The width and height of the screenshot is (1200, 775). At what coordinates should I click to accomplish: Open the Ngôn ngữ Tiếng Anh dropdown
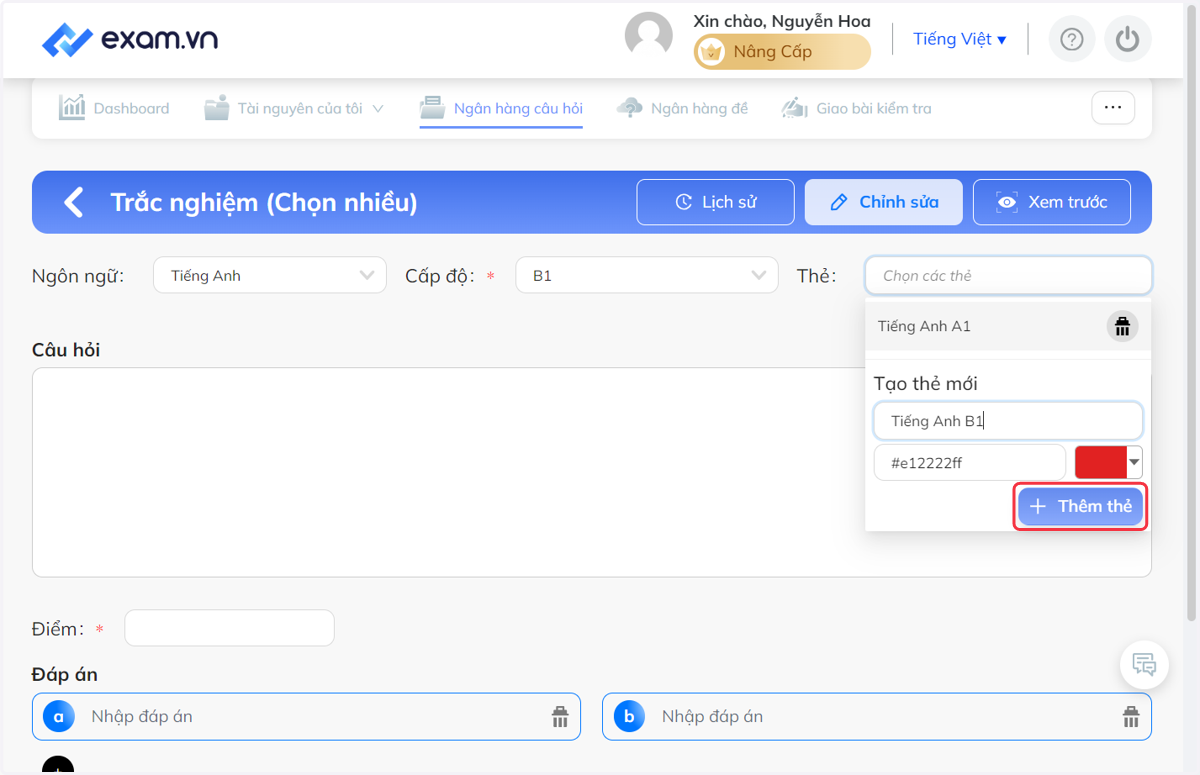(x=270, y=275)
